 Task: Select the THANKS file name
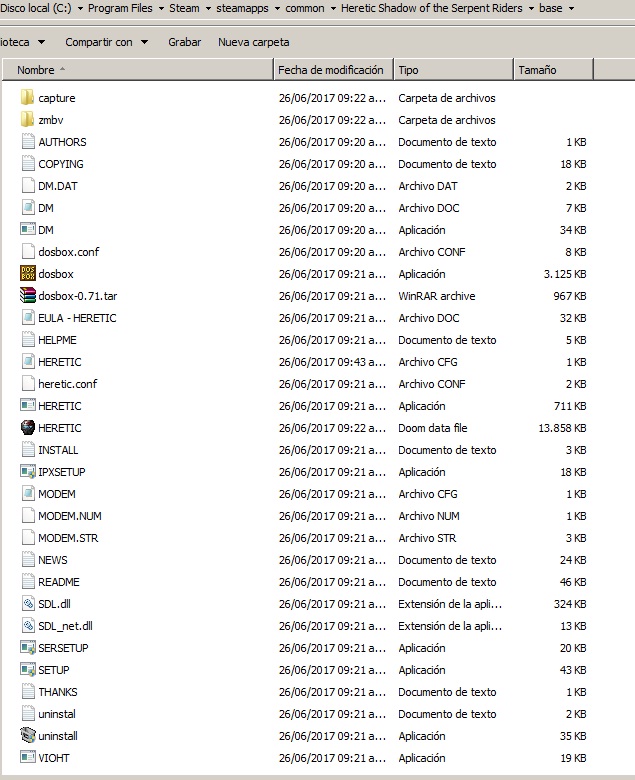[x=58, y=691]
